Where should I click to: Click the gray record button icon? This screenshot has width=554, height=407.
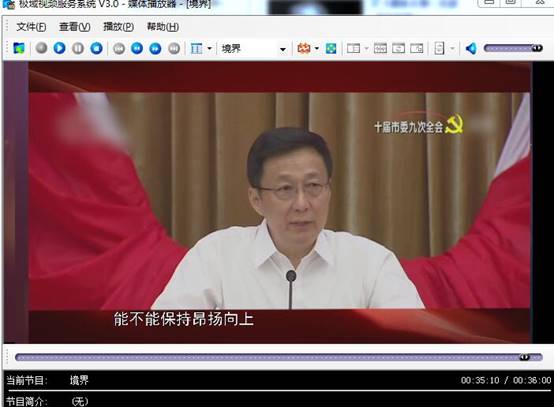click(41, 48)
